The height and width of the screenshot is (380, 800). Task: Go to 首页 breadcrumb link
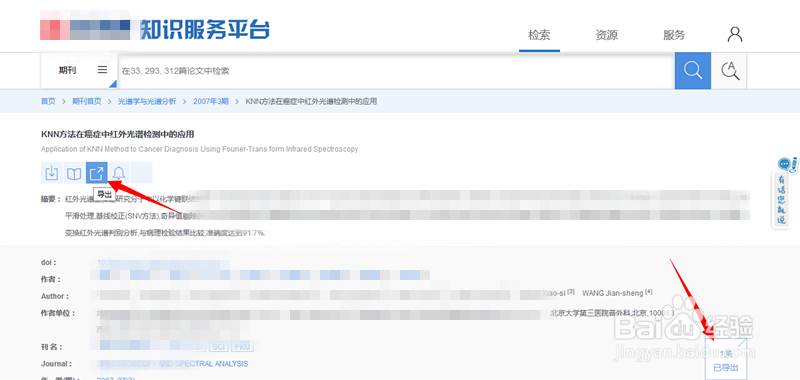[48, 102]
